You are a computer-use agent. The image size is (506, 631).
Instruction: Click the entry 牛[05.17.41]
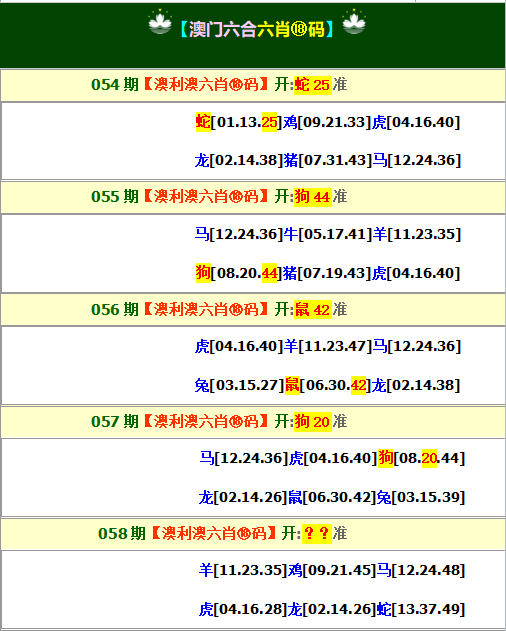[x=328, y=234]
